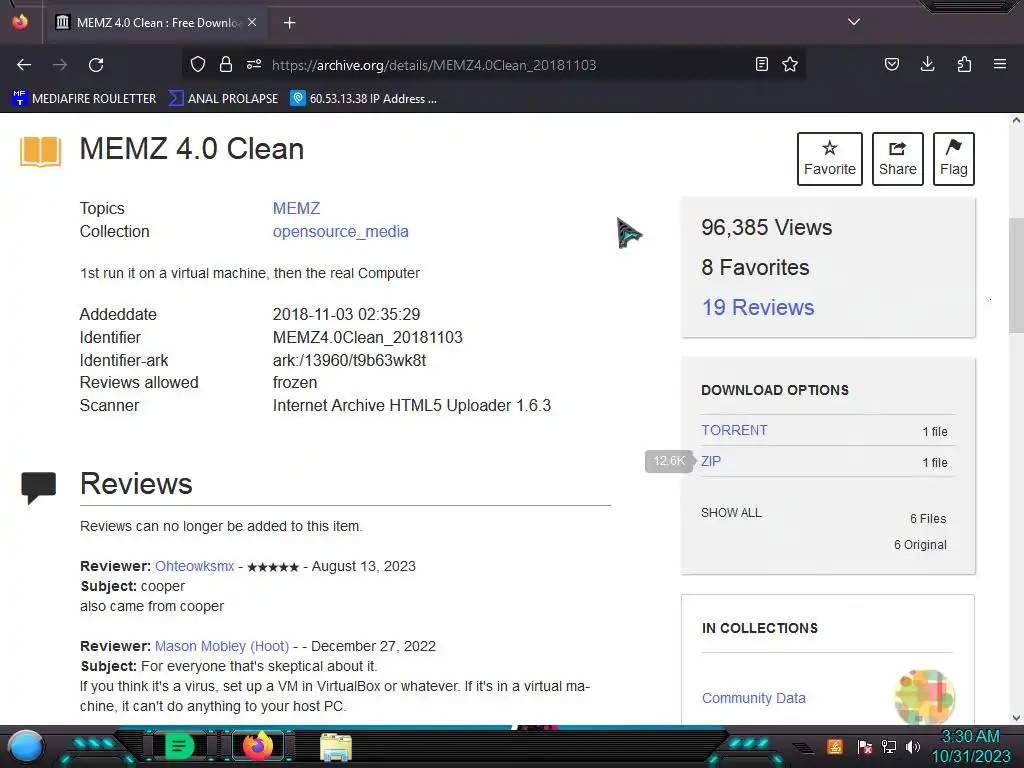This screenshot has height=768, width=1024.
Task: Jump to the 19 Reviews link
Action: point(758,307)
